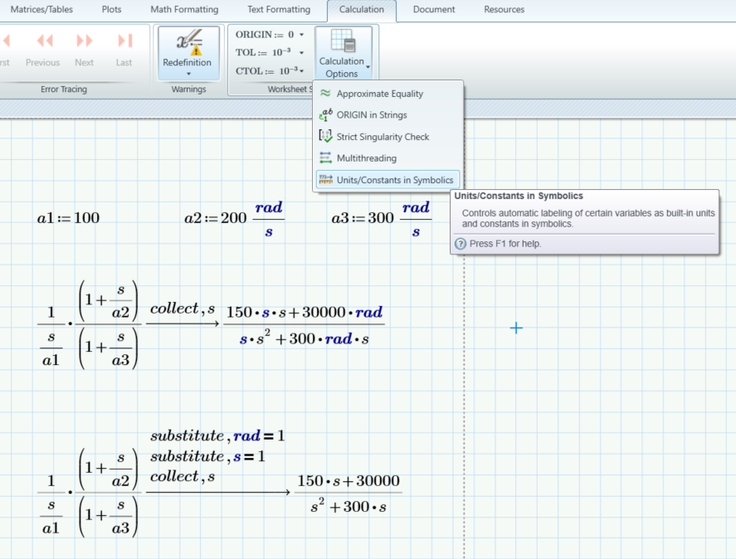736x559 pixels.
Task: Toggle ORIGIN in Strings option
Action: click(x=371, y=115)
